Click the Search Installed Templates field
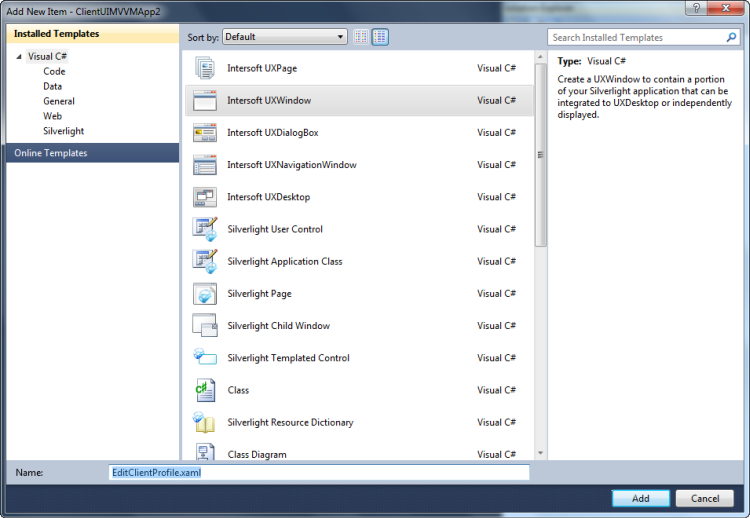This screenshot has width=750, height=518. (636, 37)
